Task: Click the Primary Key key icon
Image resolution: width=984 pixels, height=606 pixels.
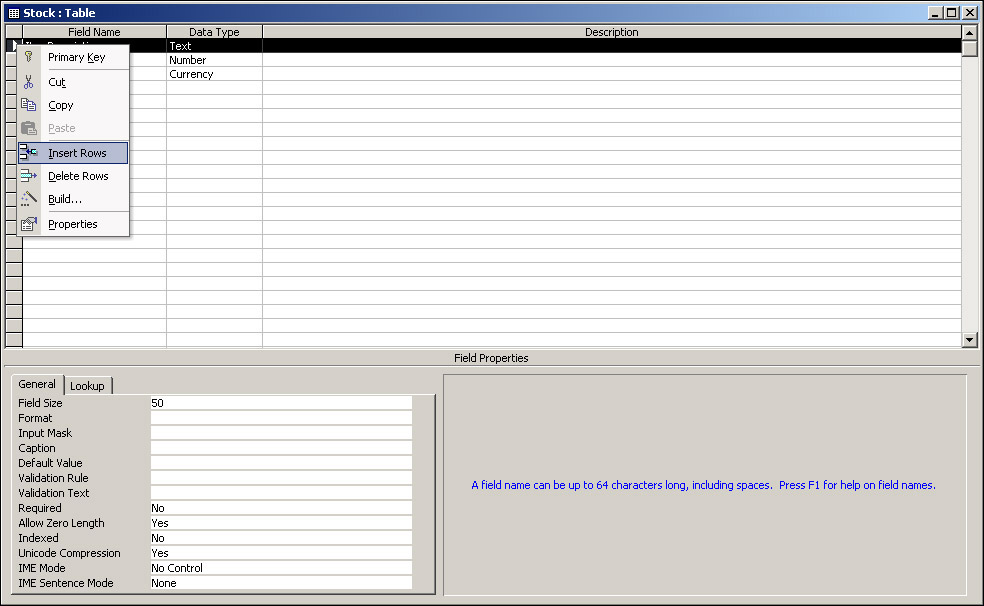Action: tap(28, 57)
